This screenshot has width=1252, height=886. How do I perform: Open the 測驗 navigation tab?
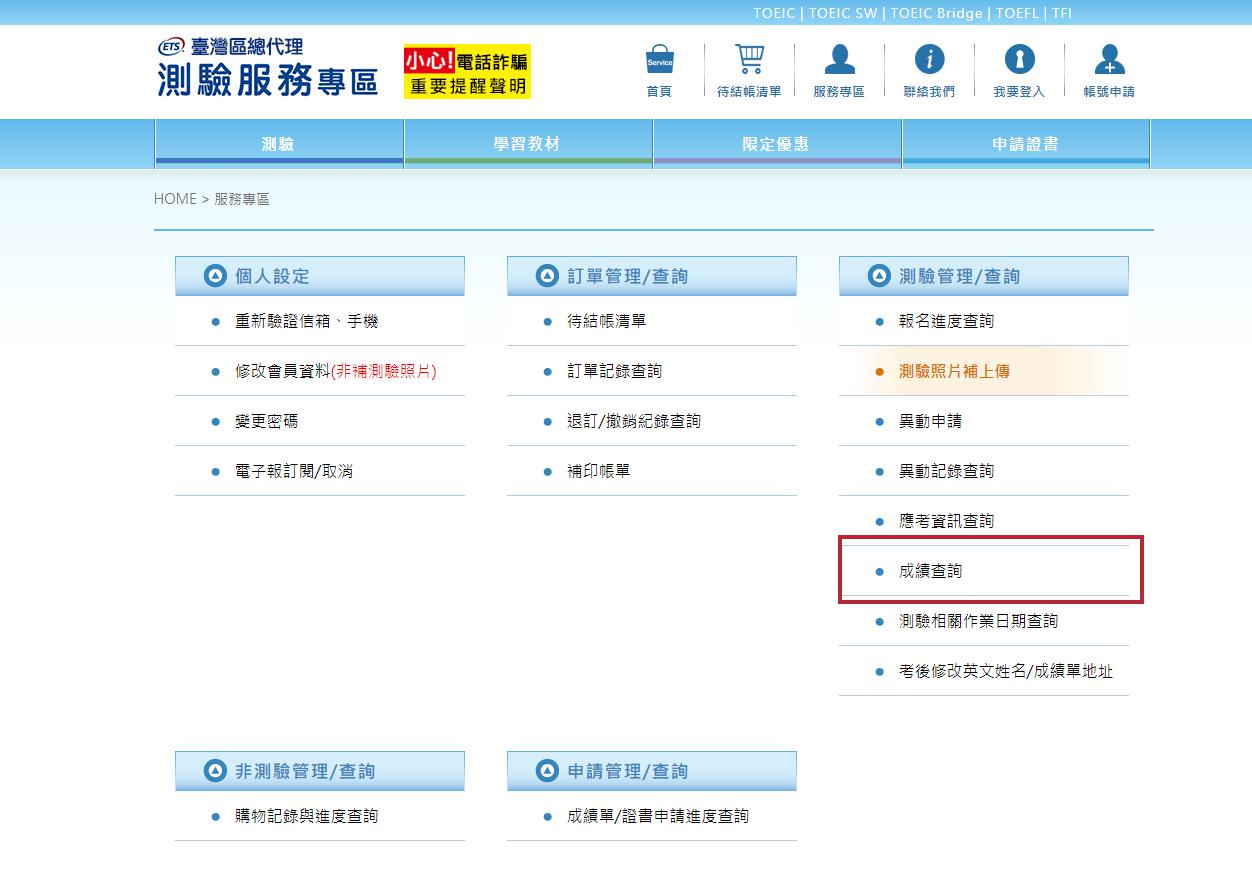(279, 144)
